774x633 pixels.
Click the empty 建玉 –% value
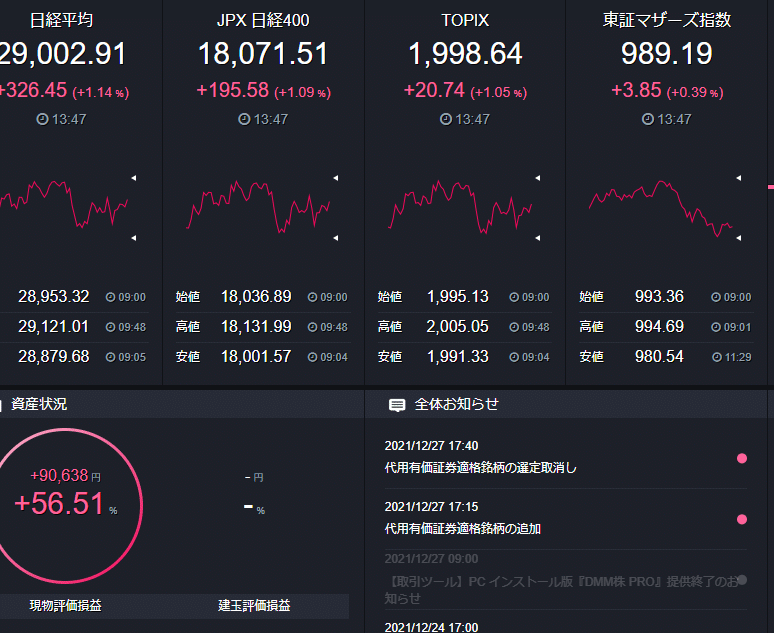point(254,508)
